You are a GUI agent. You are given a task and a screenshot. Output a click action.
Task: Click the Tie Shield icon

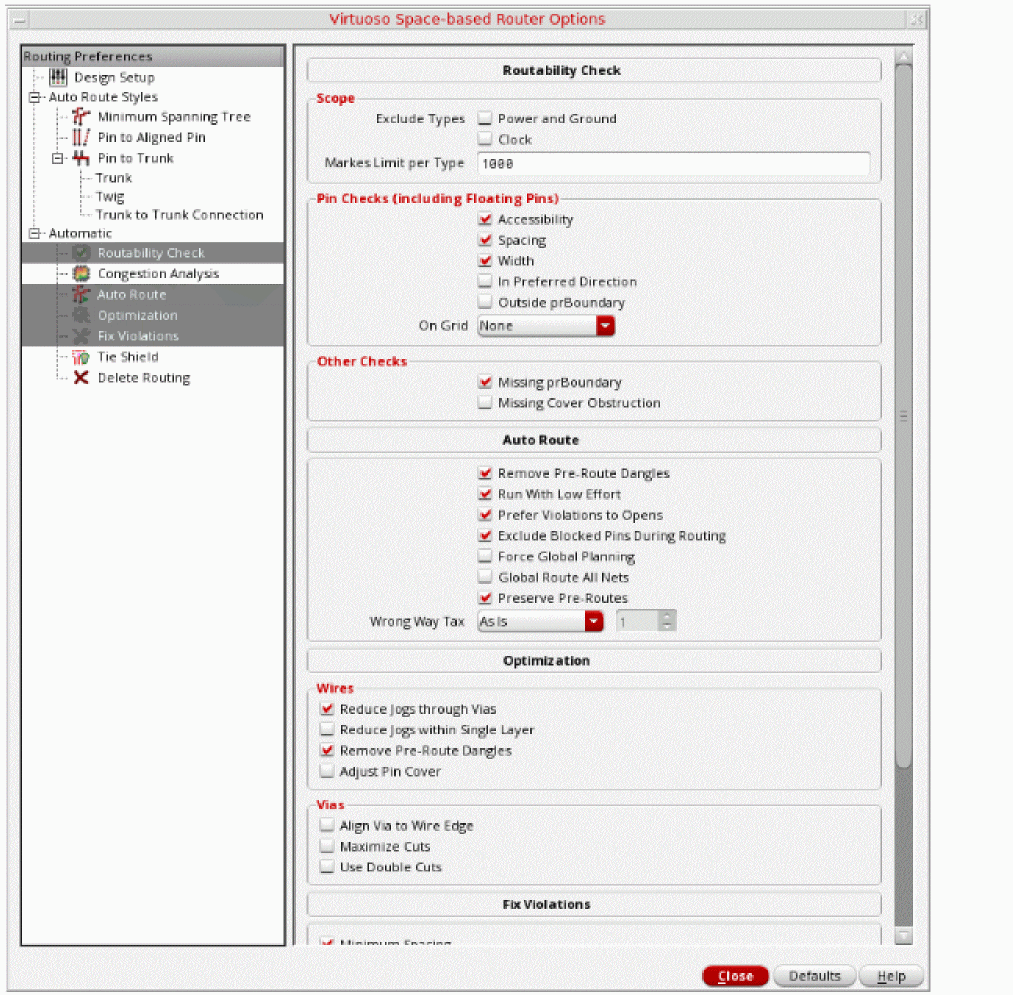click(x=81, y=357)
